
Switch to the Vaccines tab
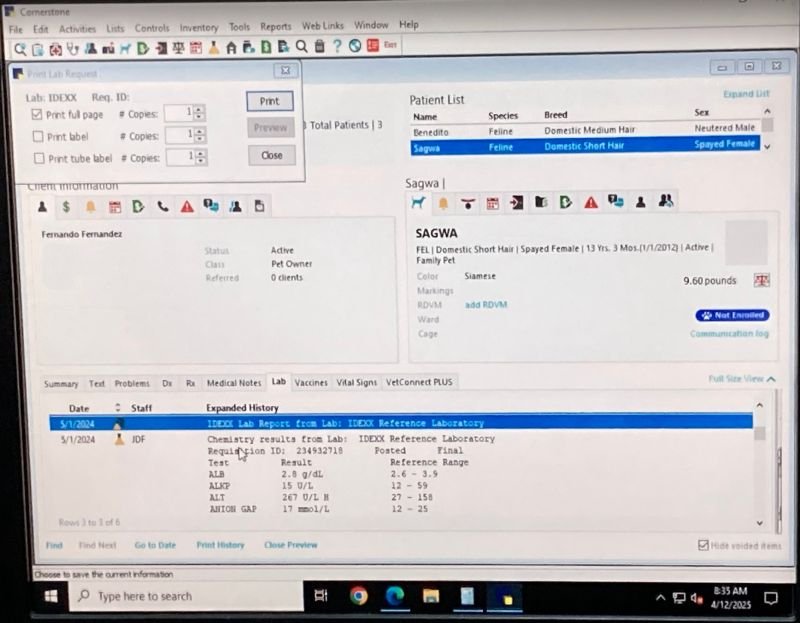pos(311,382)
